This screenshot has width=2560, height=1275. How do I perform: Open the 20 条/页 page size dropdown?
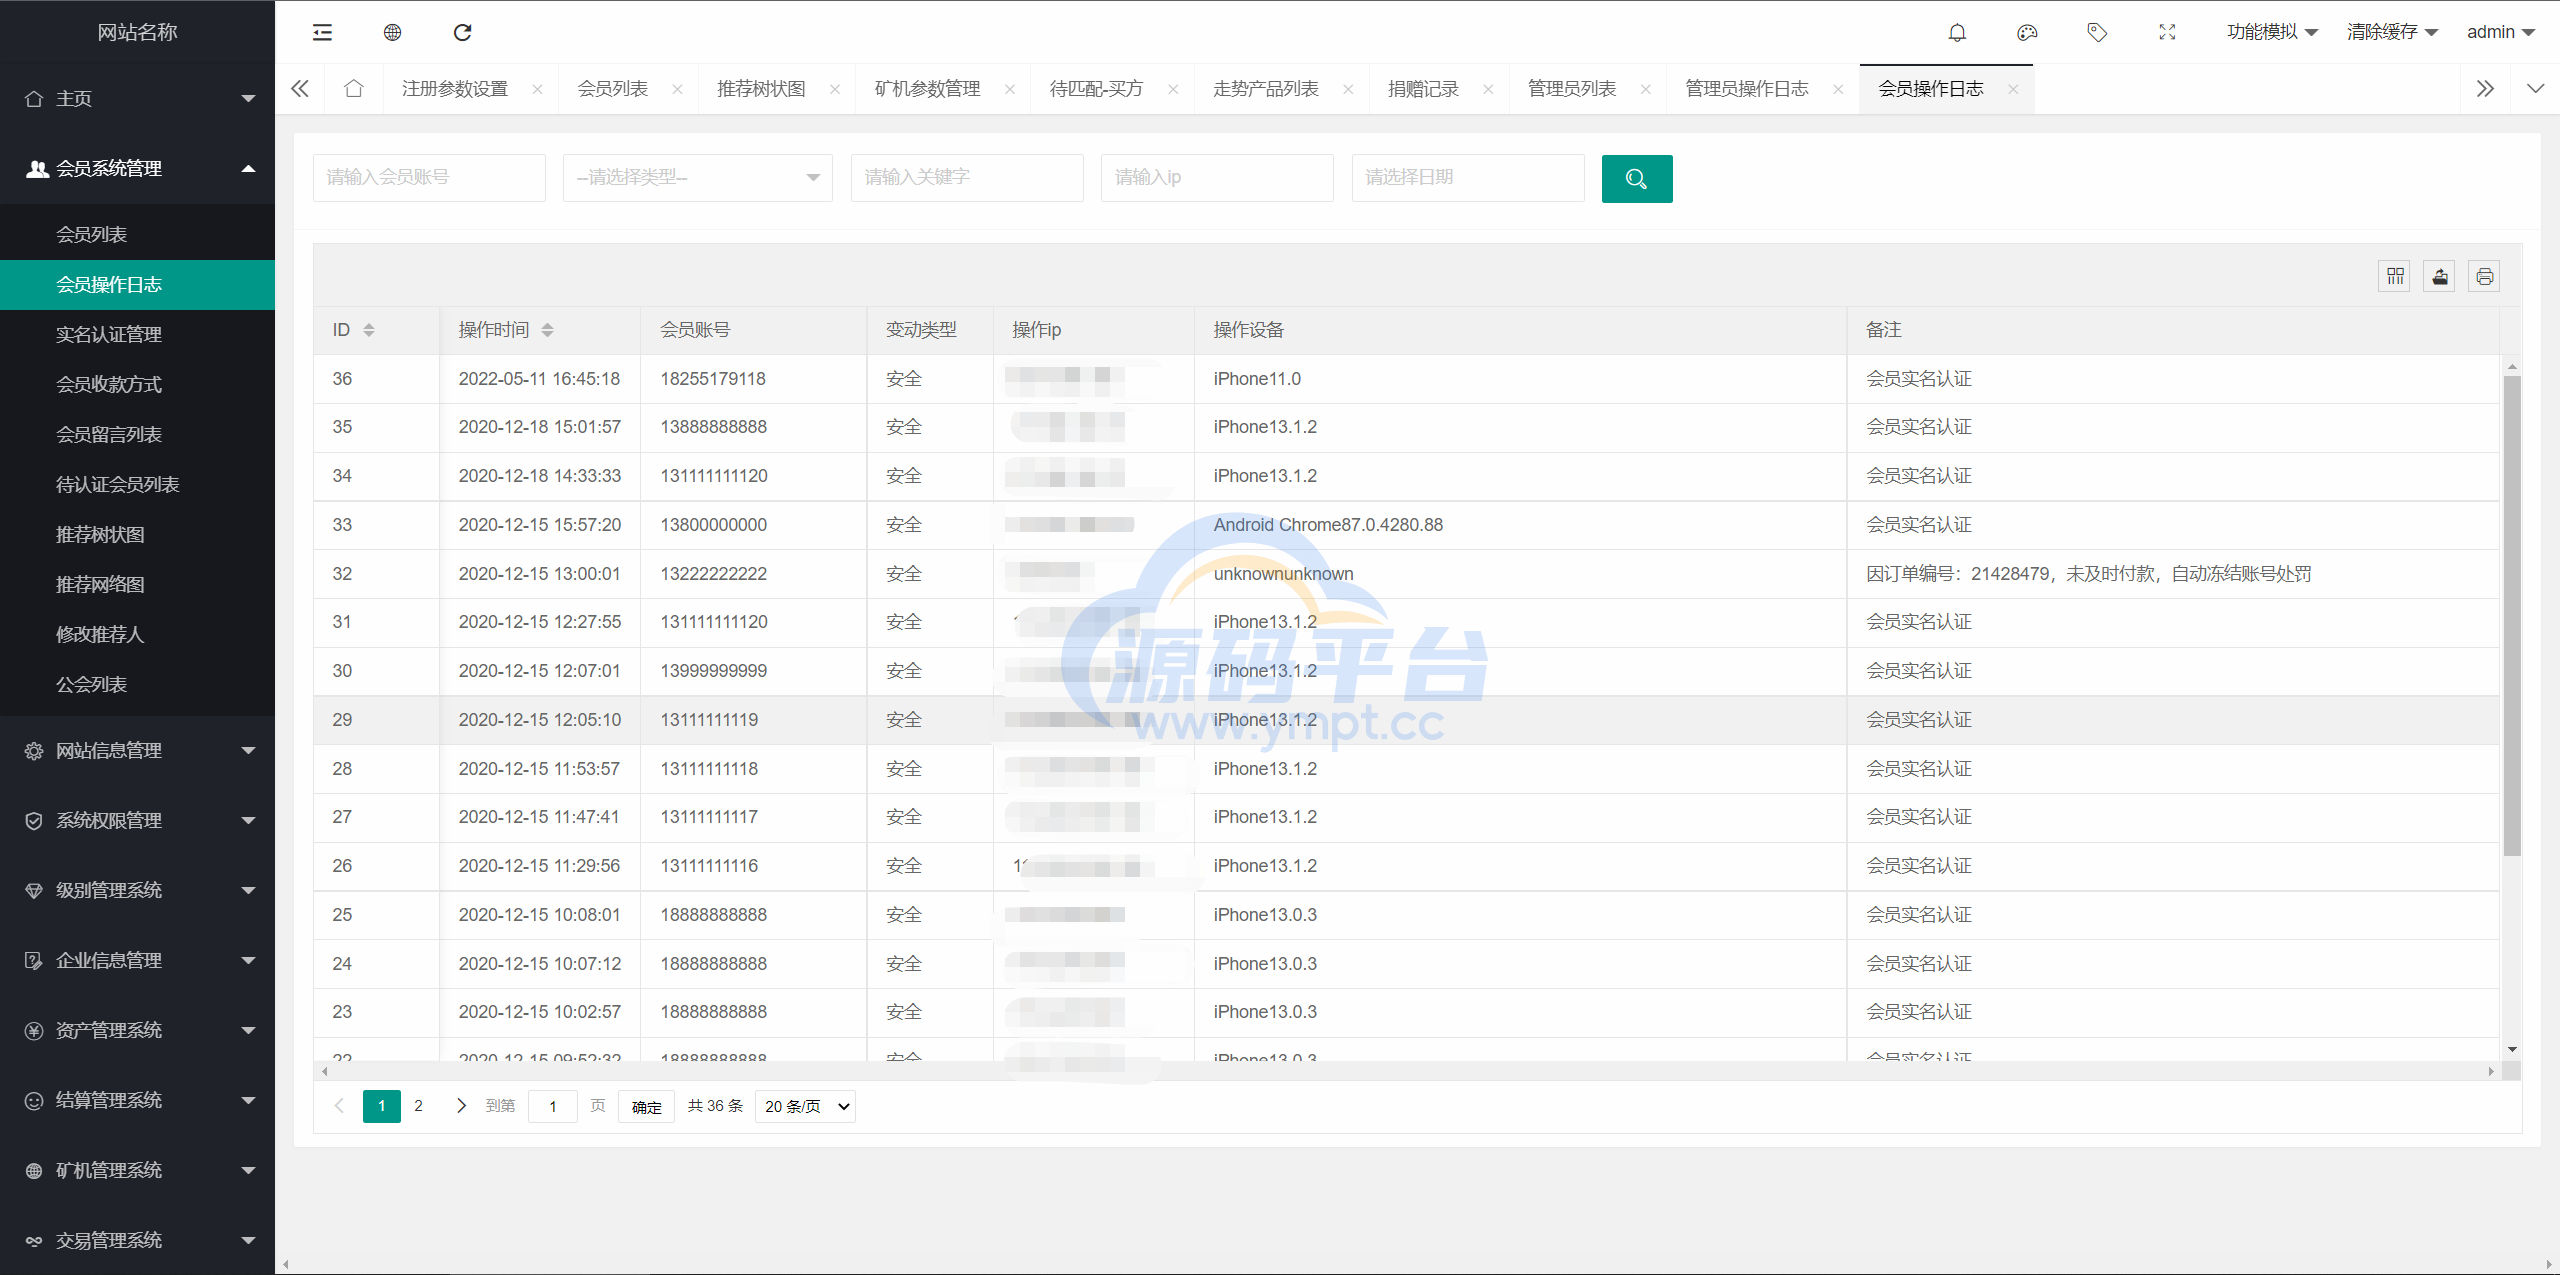(x=805, y=1106)
